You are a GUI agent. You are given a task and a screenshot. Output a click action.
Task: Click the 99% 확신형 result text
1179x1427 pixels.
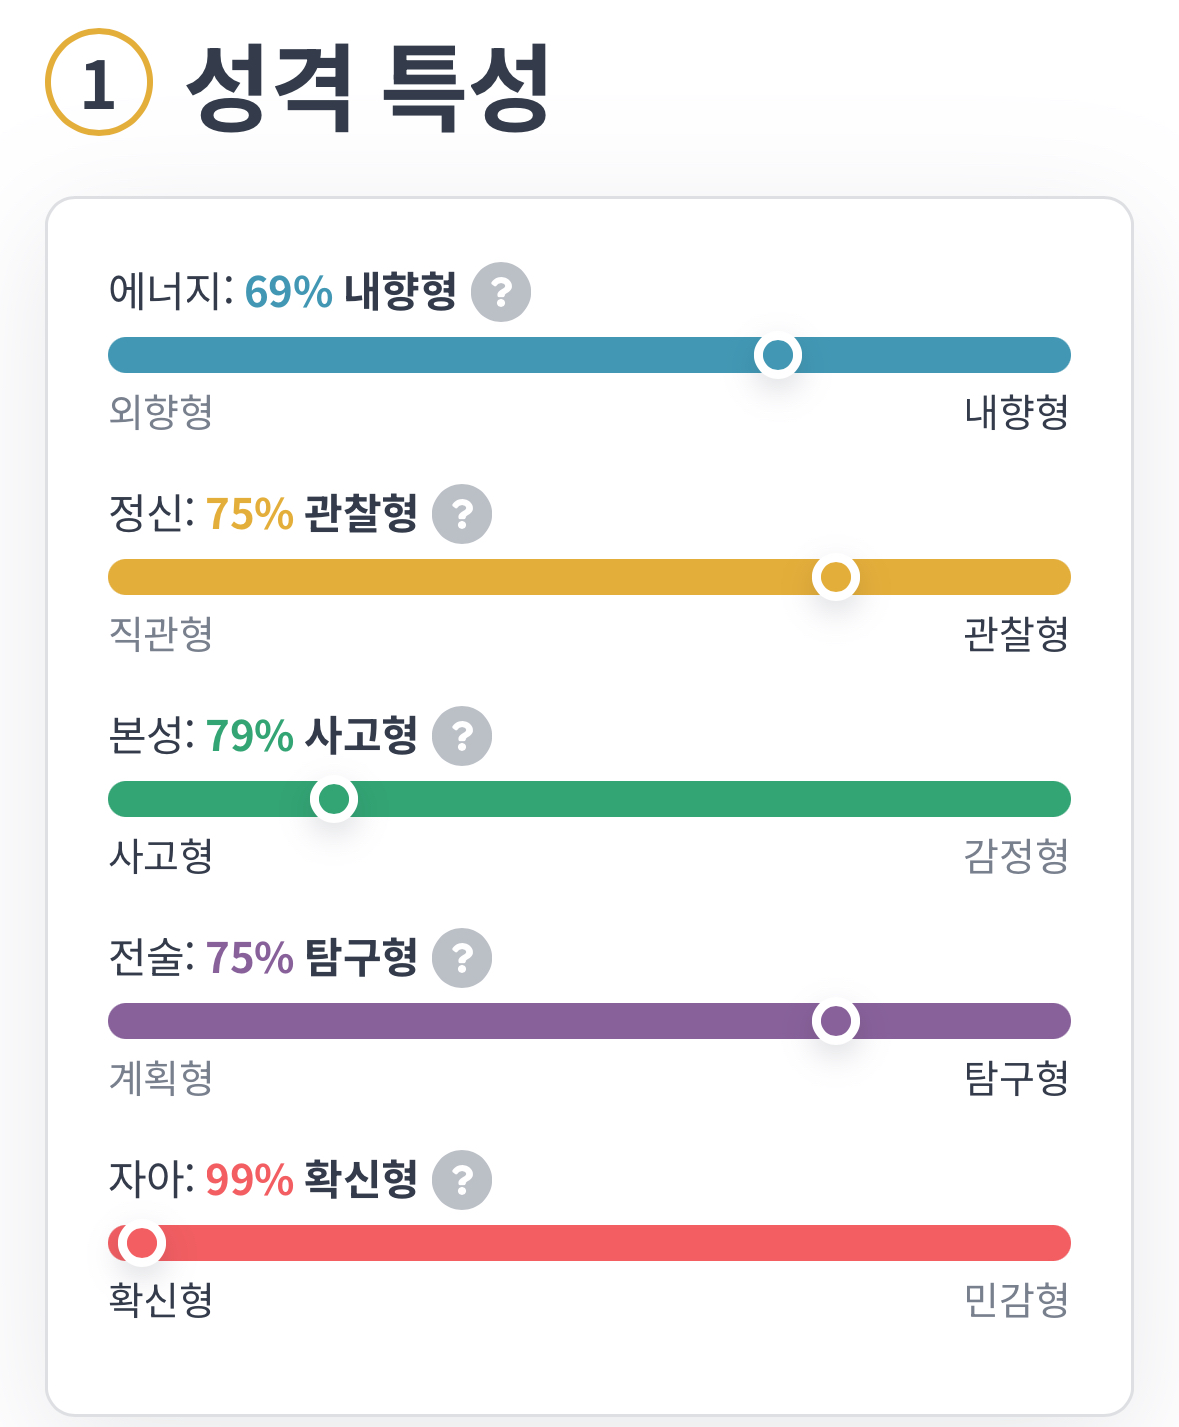tap(311, 1180)
